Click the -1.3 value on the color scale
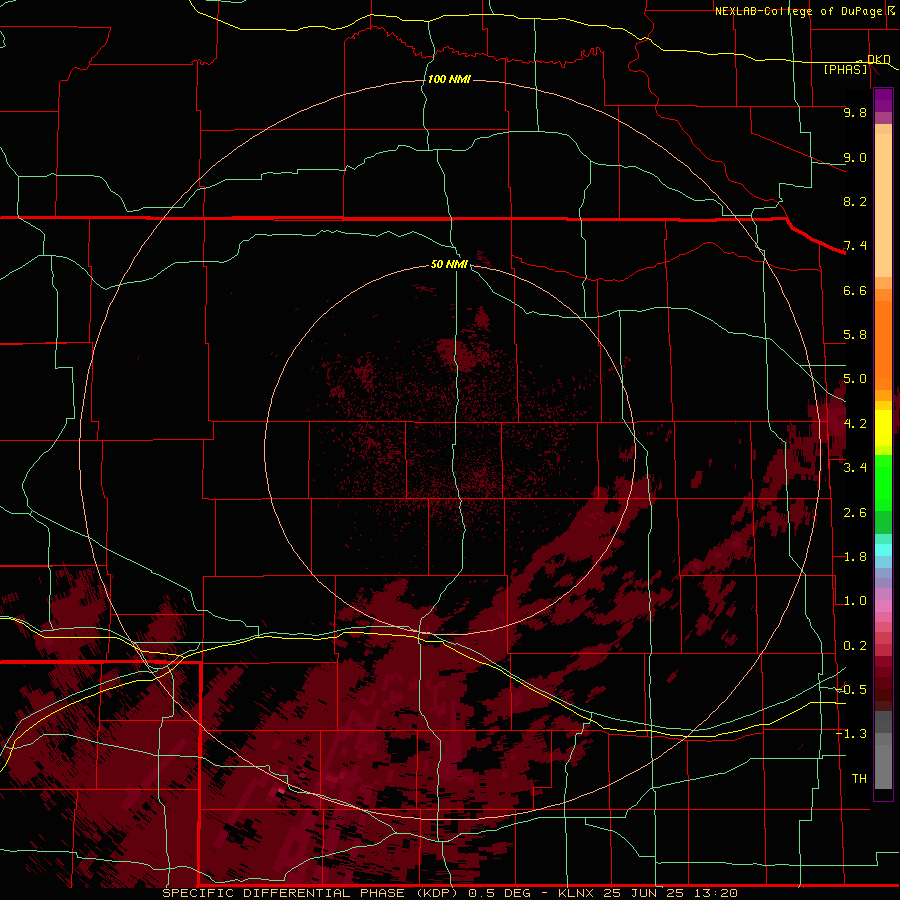The height and width of the screenshot is (900, 900). (x=851, y=734)
